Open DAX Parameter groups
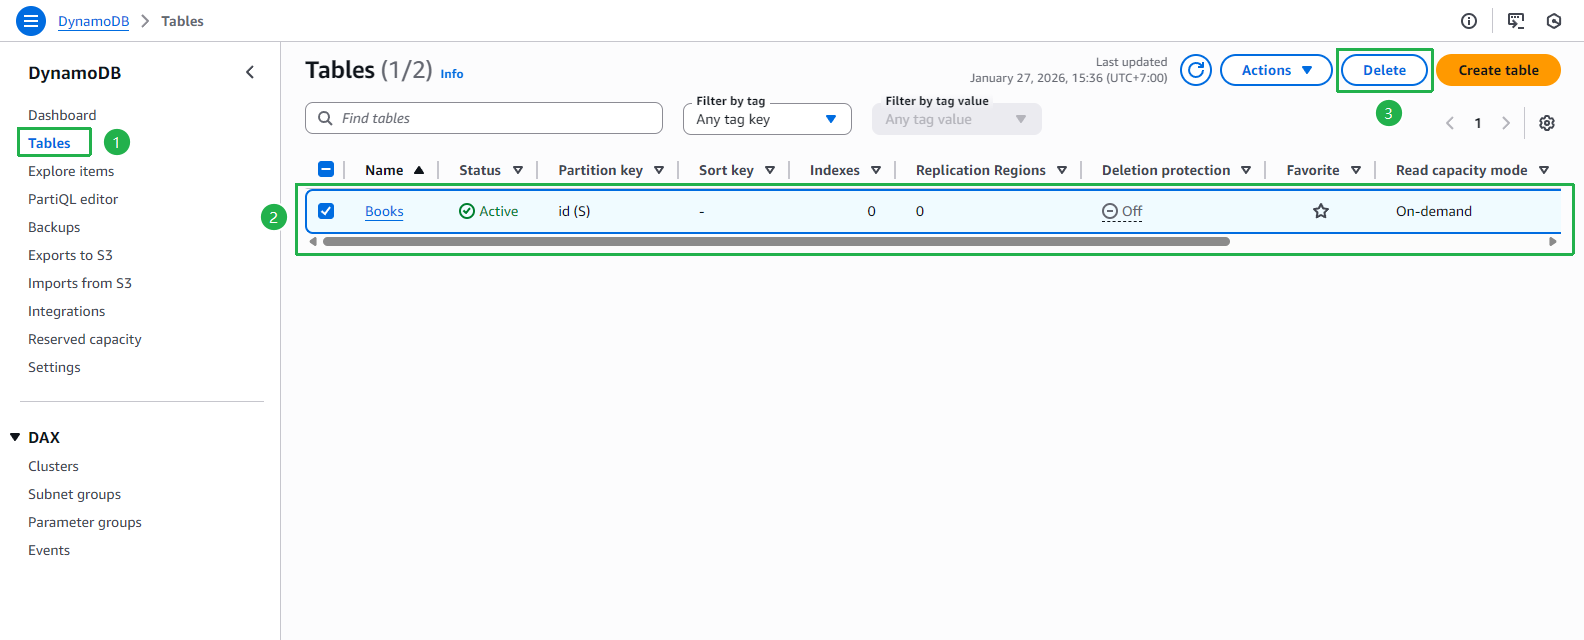 coord(85,522)
